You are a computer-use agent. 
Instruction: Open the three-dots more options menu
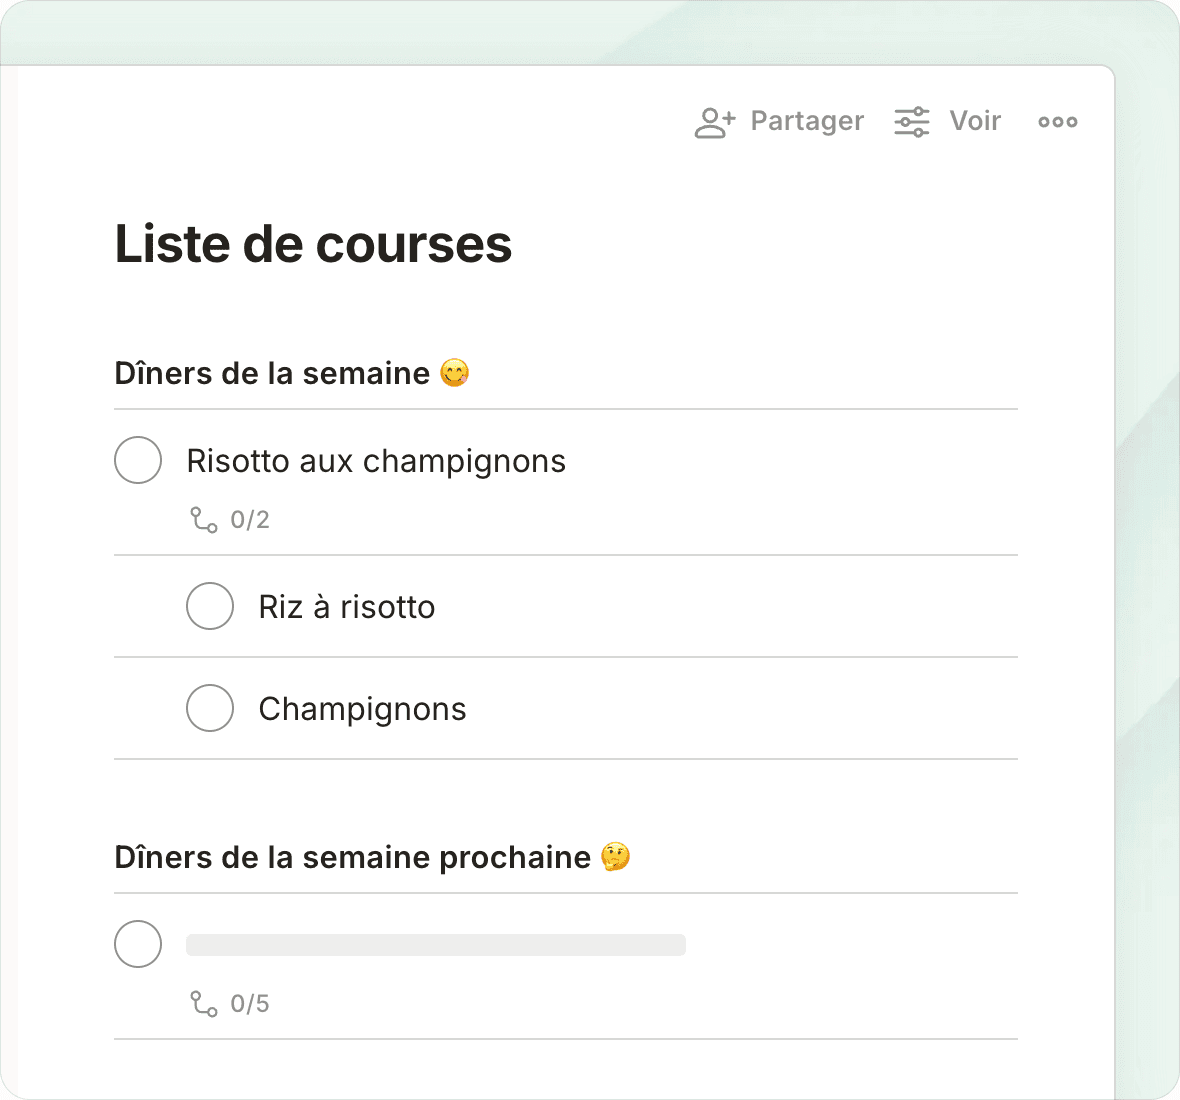point(1057,122)
